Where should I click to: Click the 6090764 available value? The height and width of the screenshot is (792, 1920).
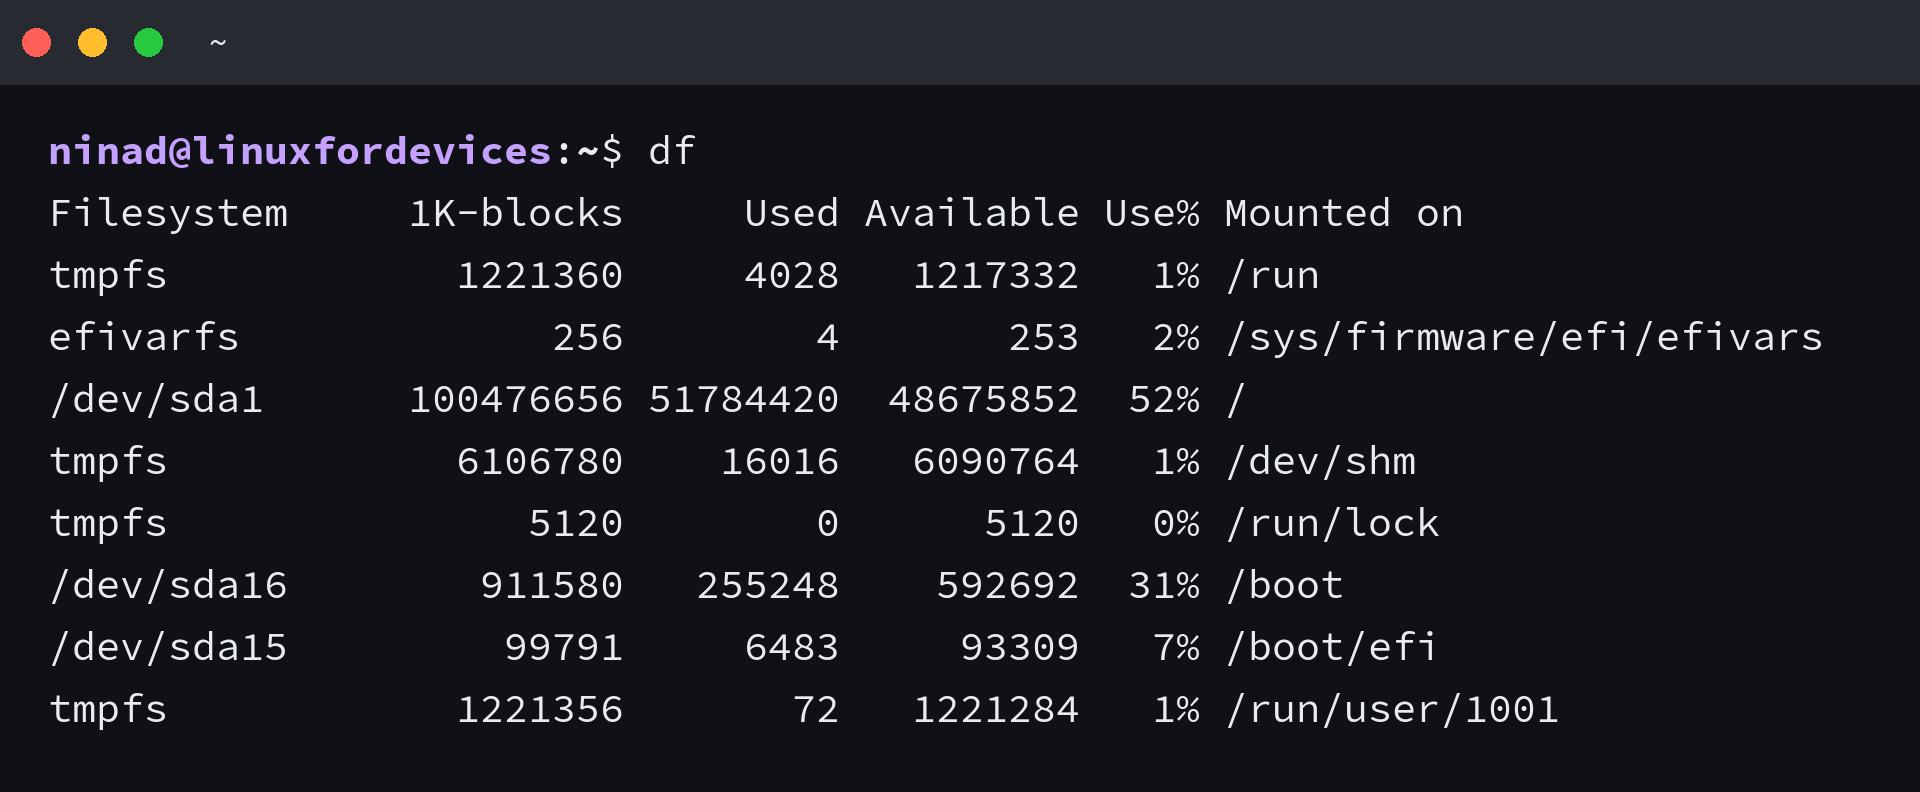coord(996,461)
